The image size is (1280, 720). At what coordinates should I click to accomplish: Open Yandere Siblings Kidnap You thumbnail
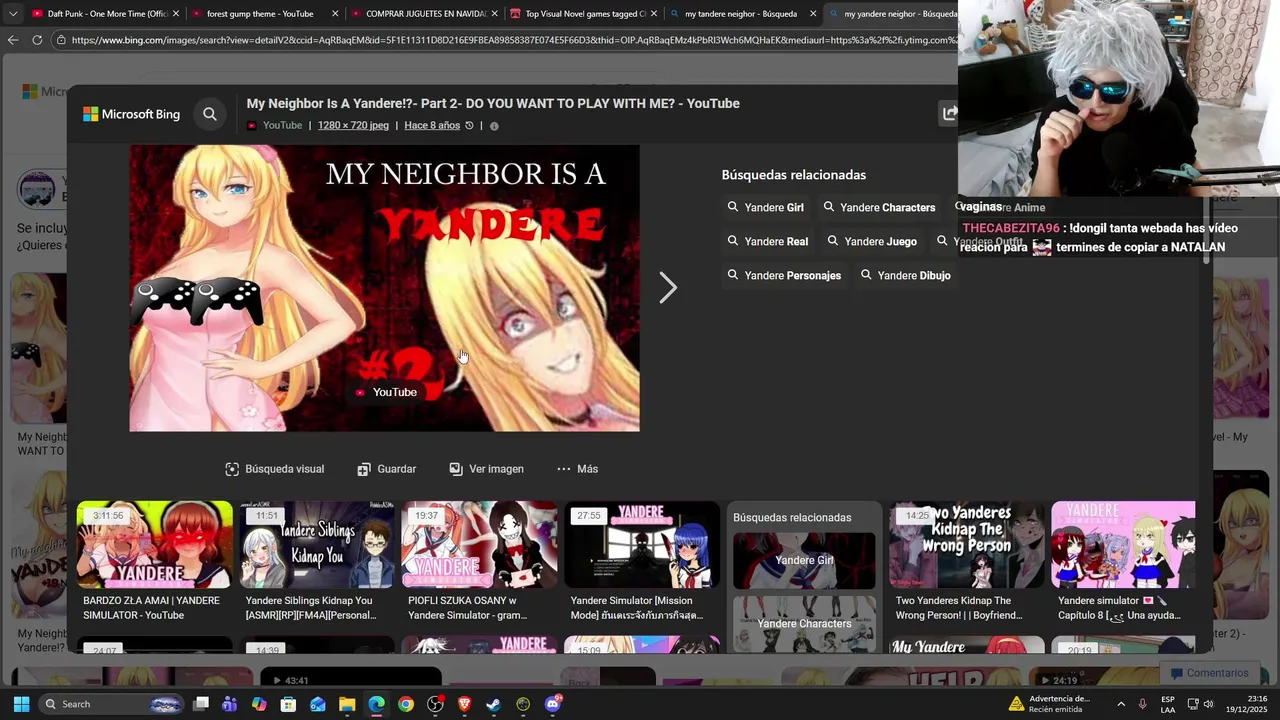coord(317,544)
